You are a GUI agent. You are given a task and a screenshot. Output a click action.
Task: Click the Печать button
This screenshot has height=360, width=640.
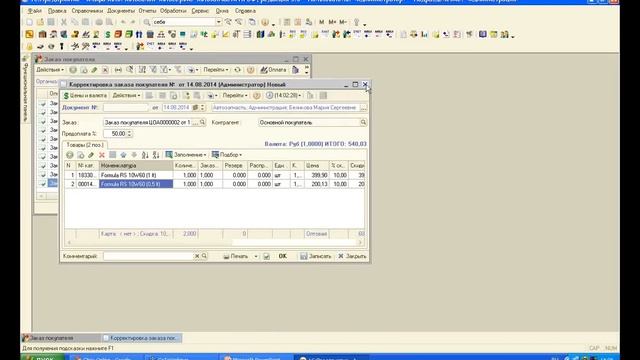click(x=236, y=256)
